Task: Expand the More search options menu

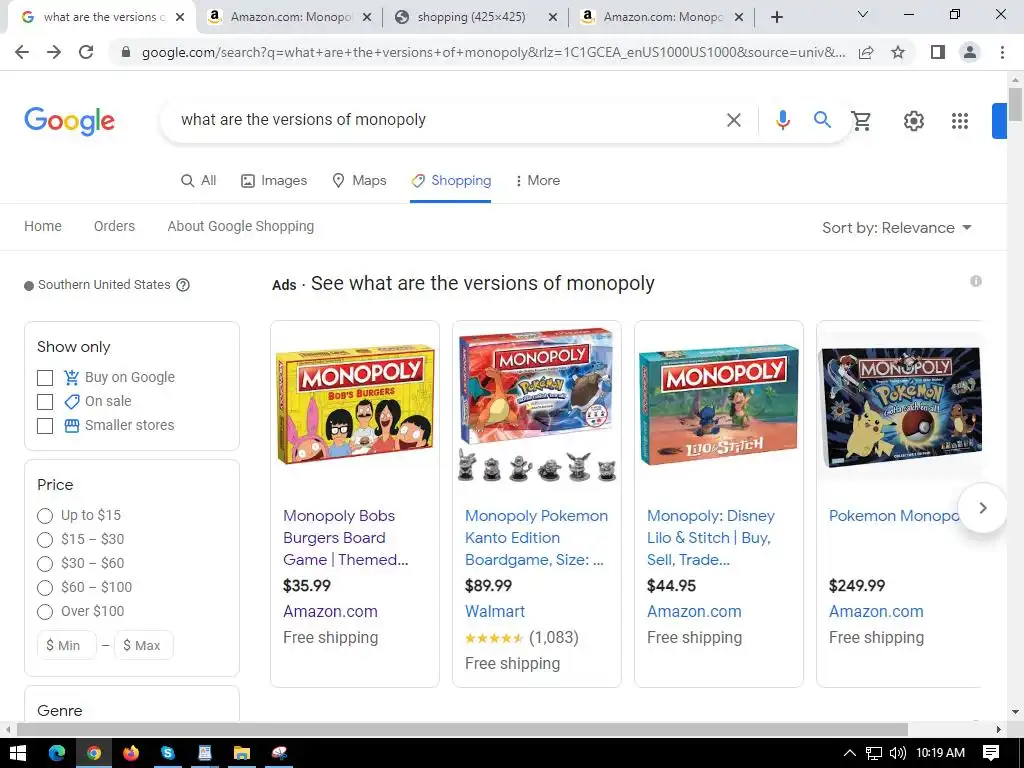Action: pyautogui.click(x=537, y=181)
